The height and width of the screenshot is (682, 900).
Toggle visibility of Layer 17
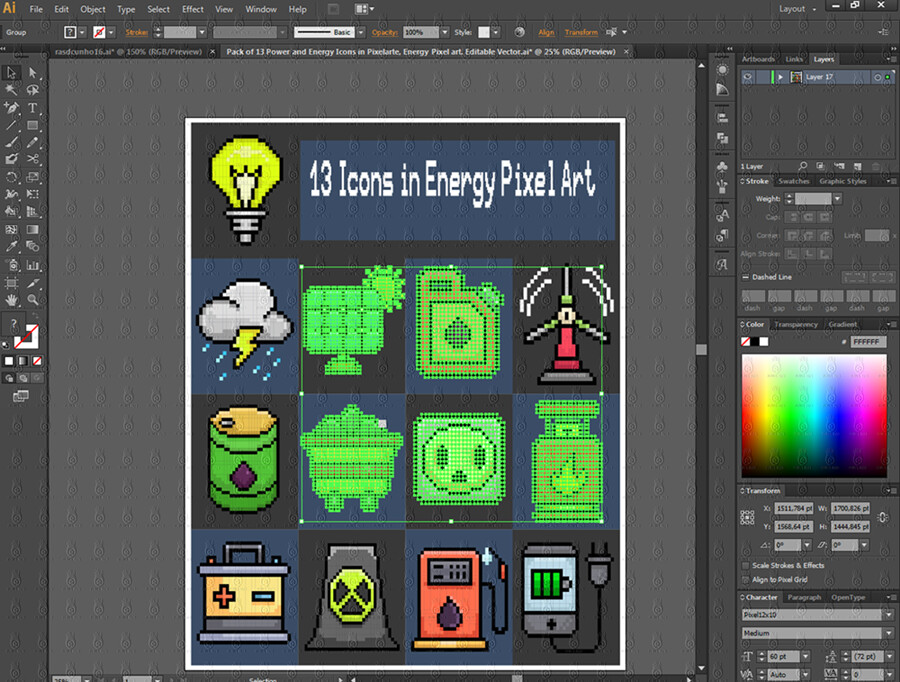[748, 76]
